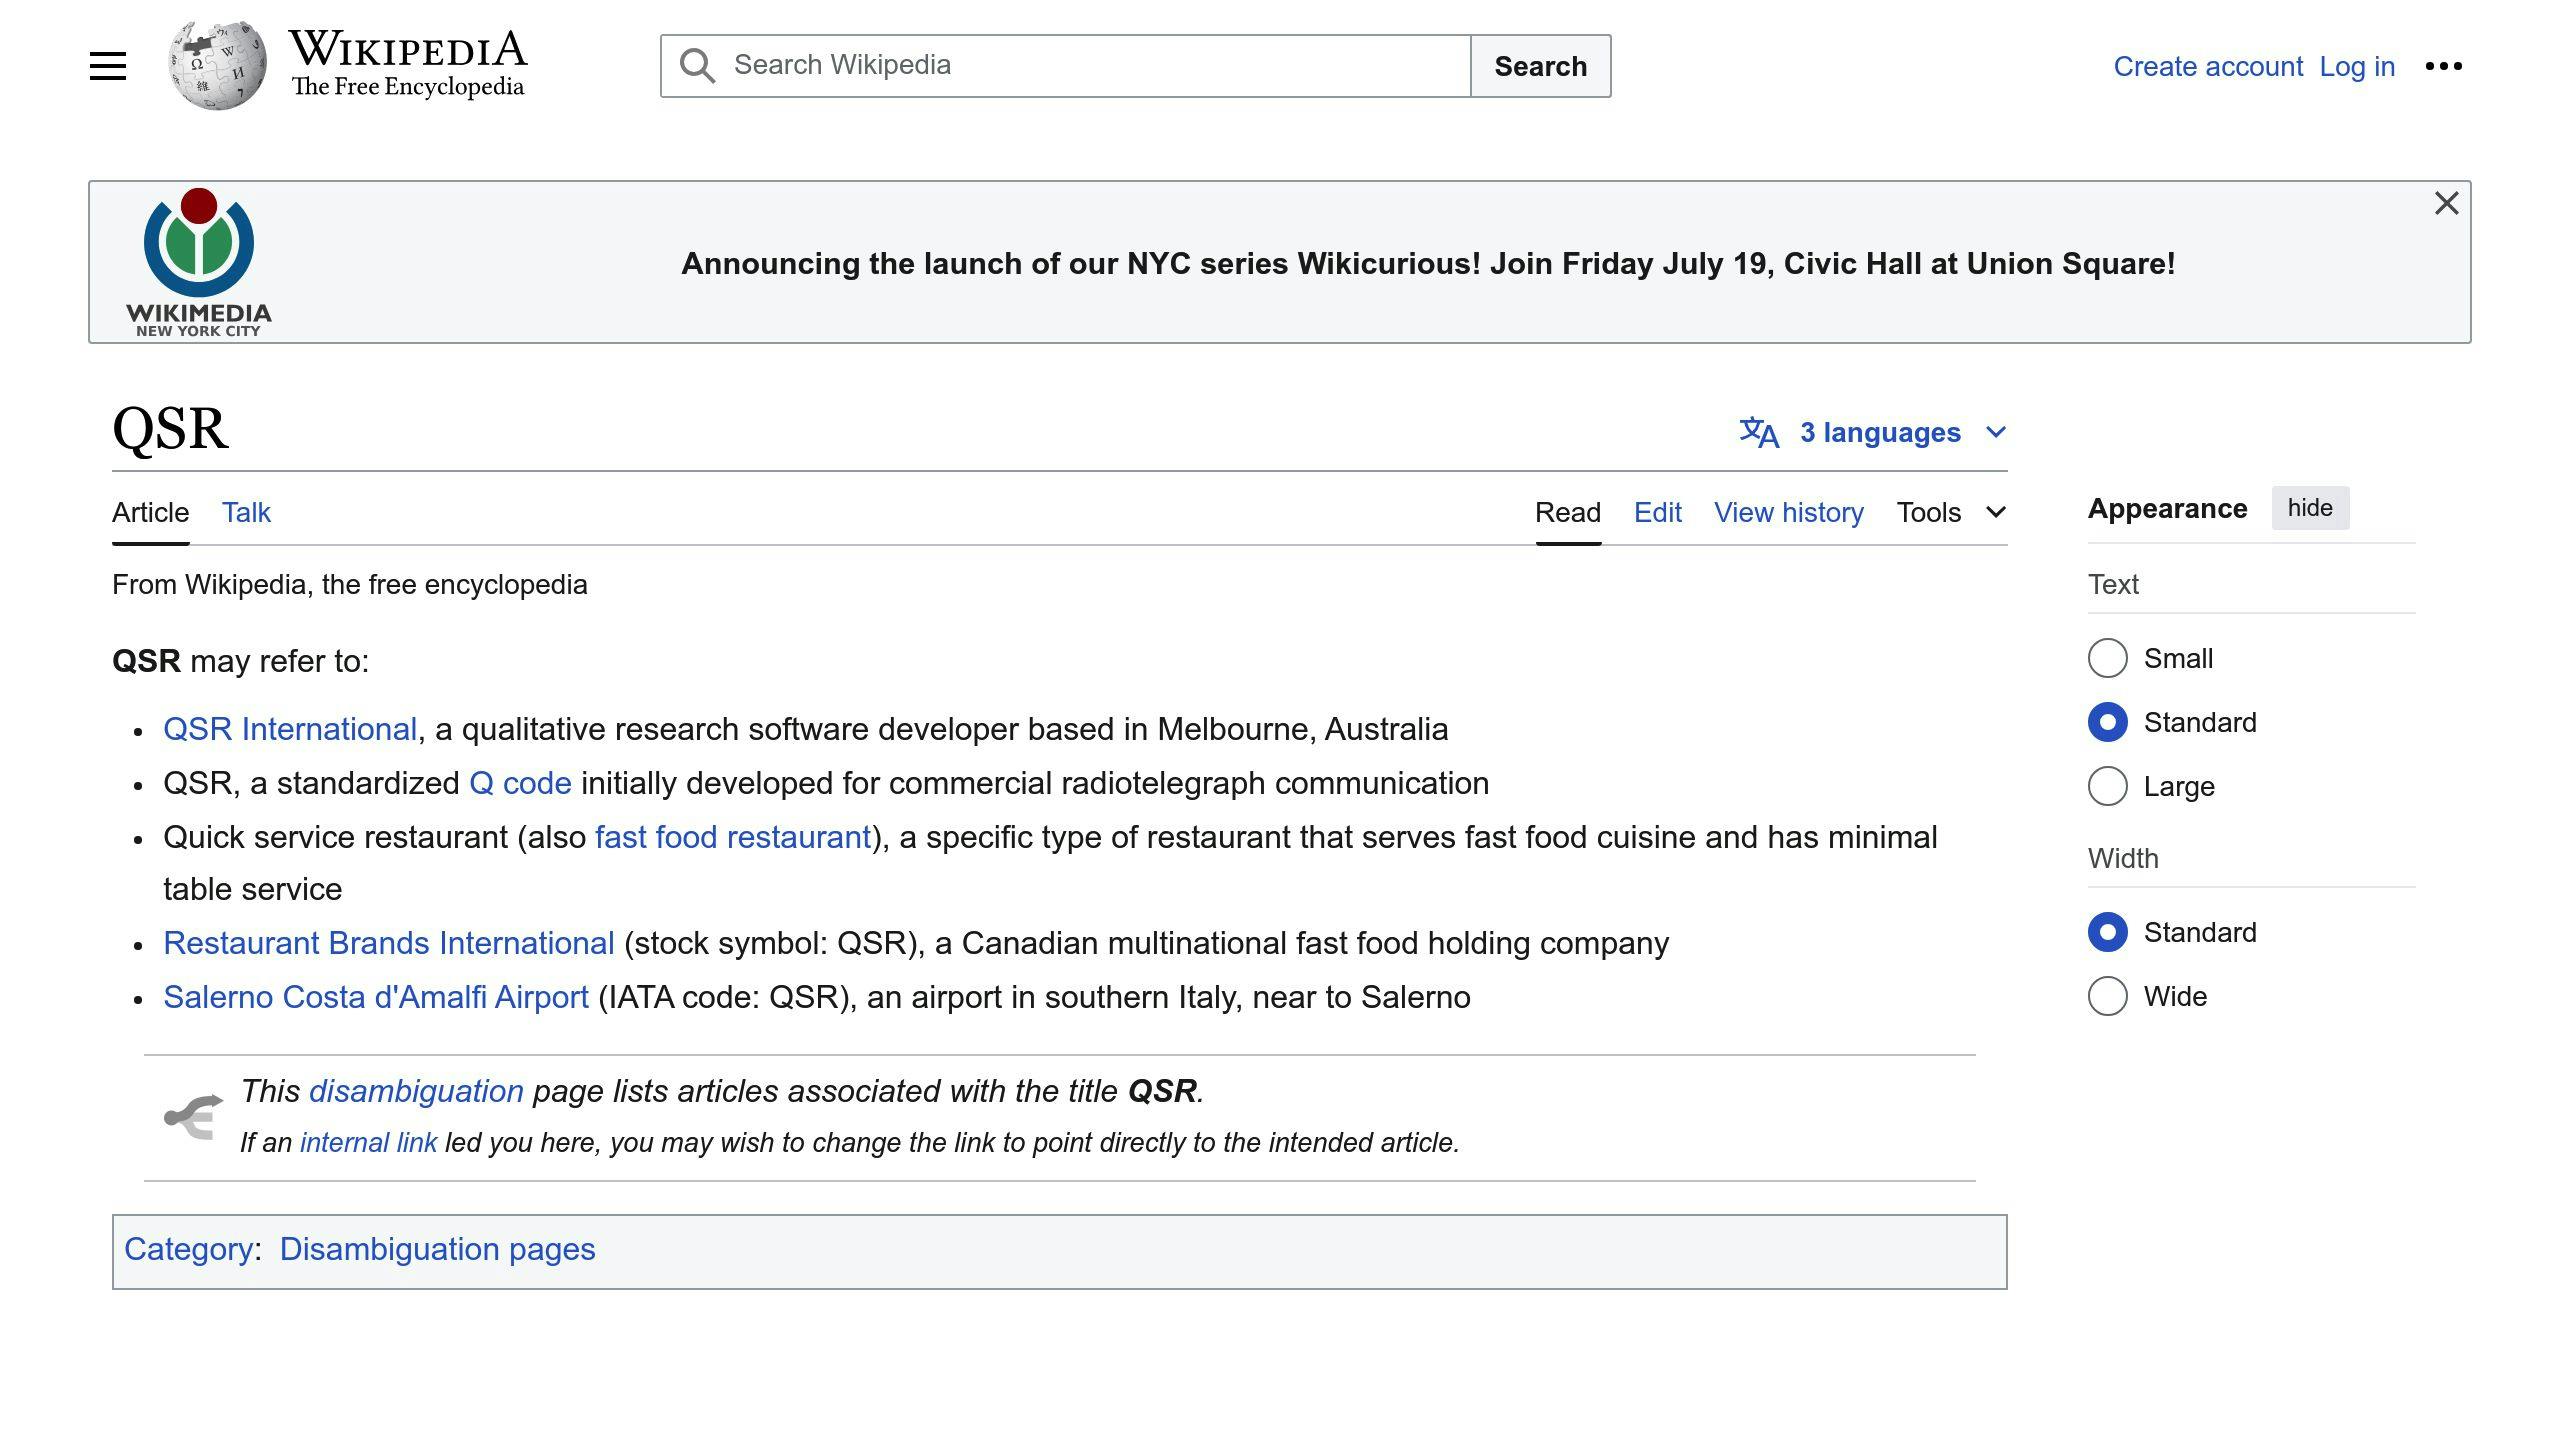
Task: Click the internal link hyperlink
Action: pos(368,1143)
